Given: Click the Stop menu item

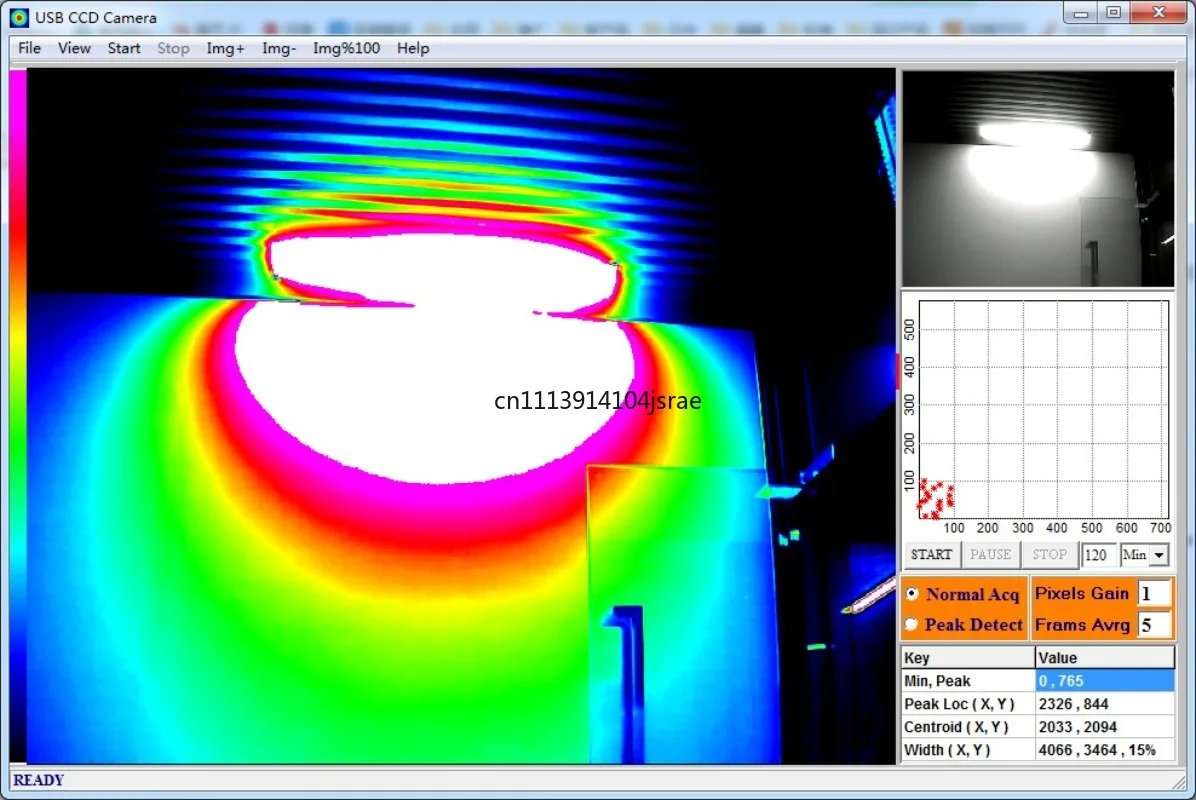Looking at the screenshot, I should [x=173, y=48].
